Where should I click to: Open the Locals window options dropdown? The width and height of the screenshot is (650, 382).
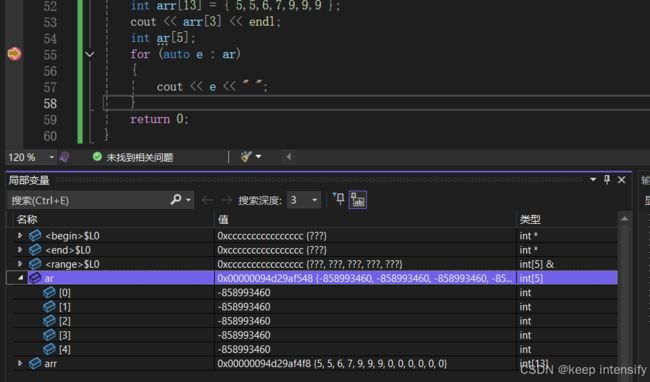[593, 179]
